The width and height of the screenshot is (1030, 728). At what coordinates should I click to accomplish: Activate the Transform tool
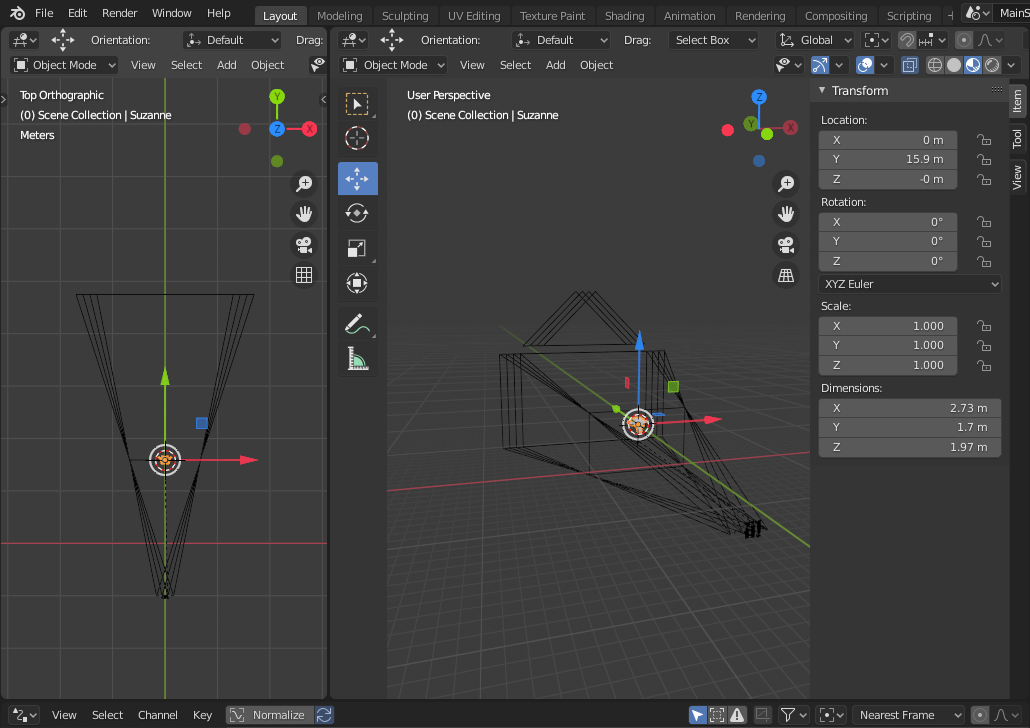click(x=357, y=283)
